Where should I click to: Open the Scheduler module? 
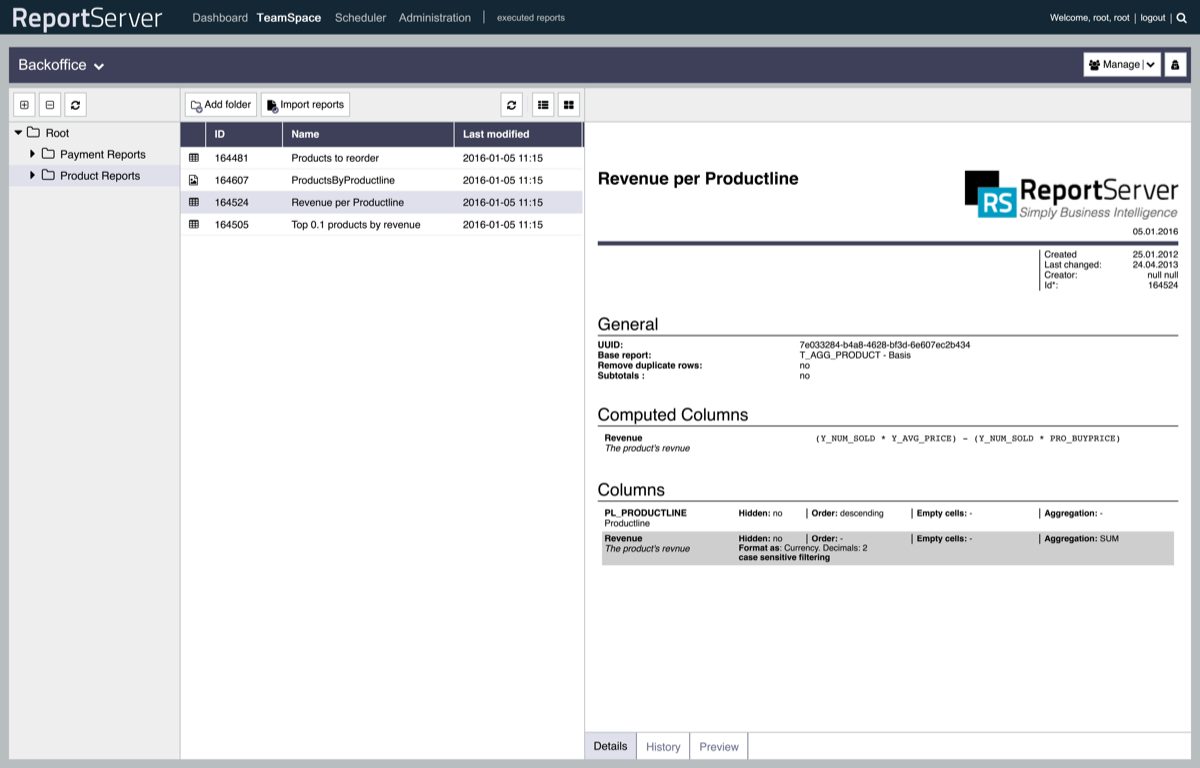[360, 18]
